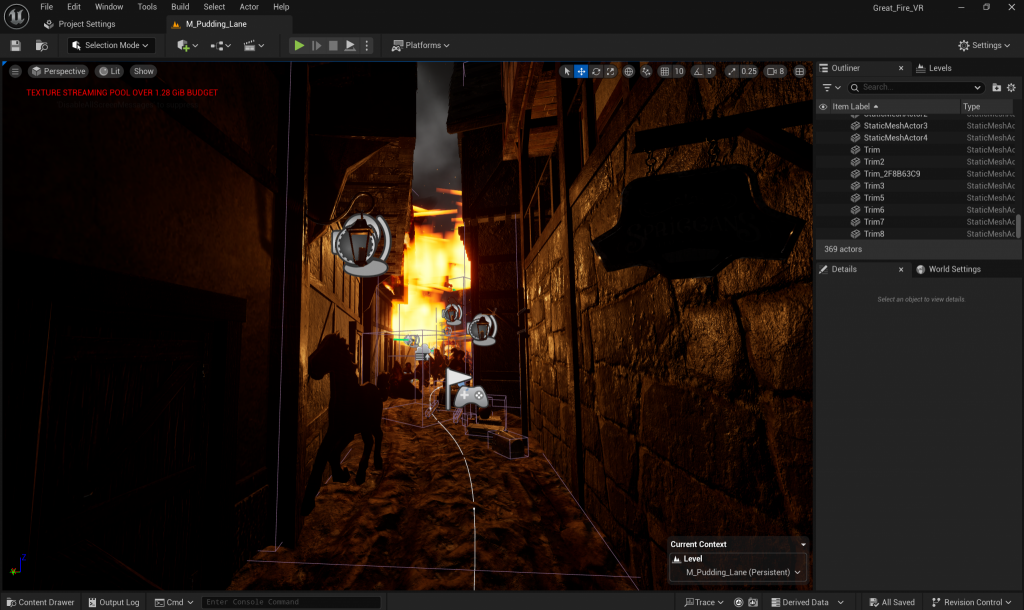Screen dimensions: 1024x610
Task: Switch to the Levels panel tab
Action: click(x=934, y=68)
